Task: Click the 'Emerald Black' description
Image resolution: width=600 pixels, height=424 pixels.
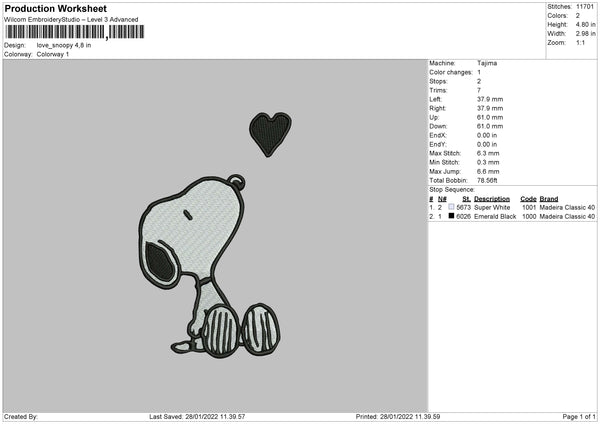Action: [x=495, y=217]
